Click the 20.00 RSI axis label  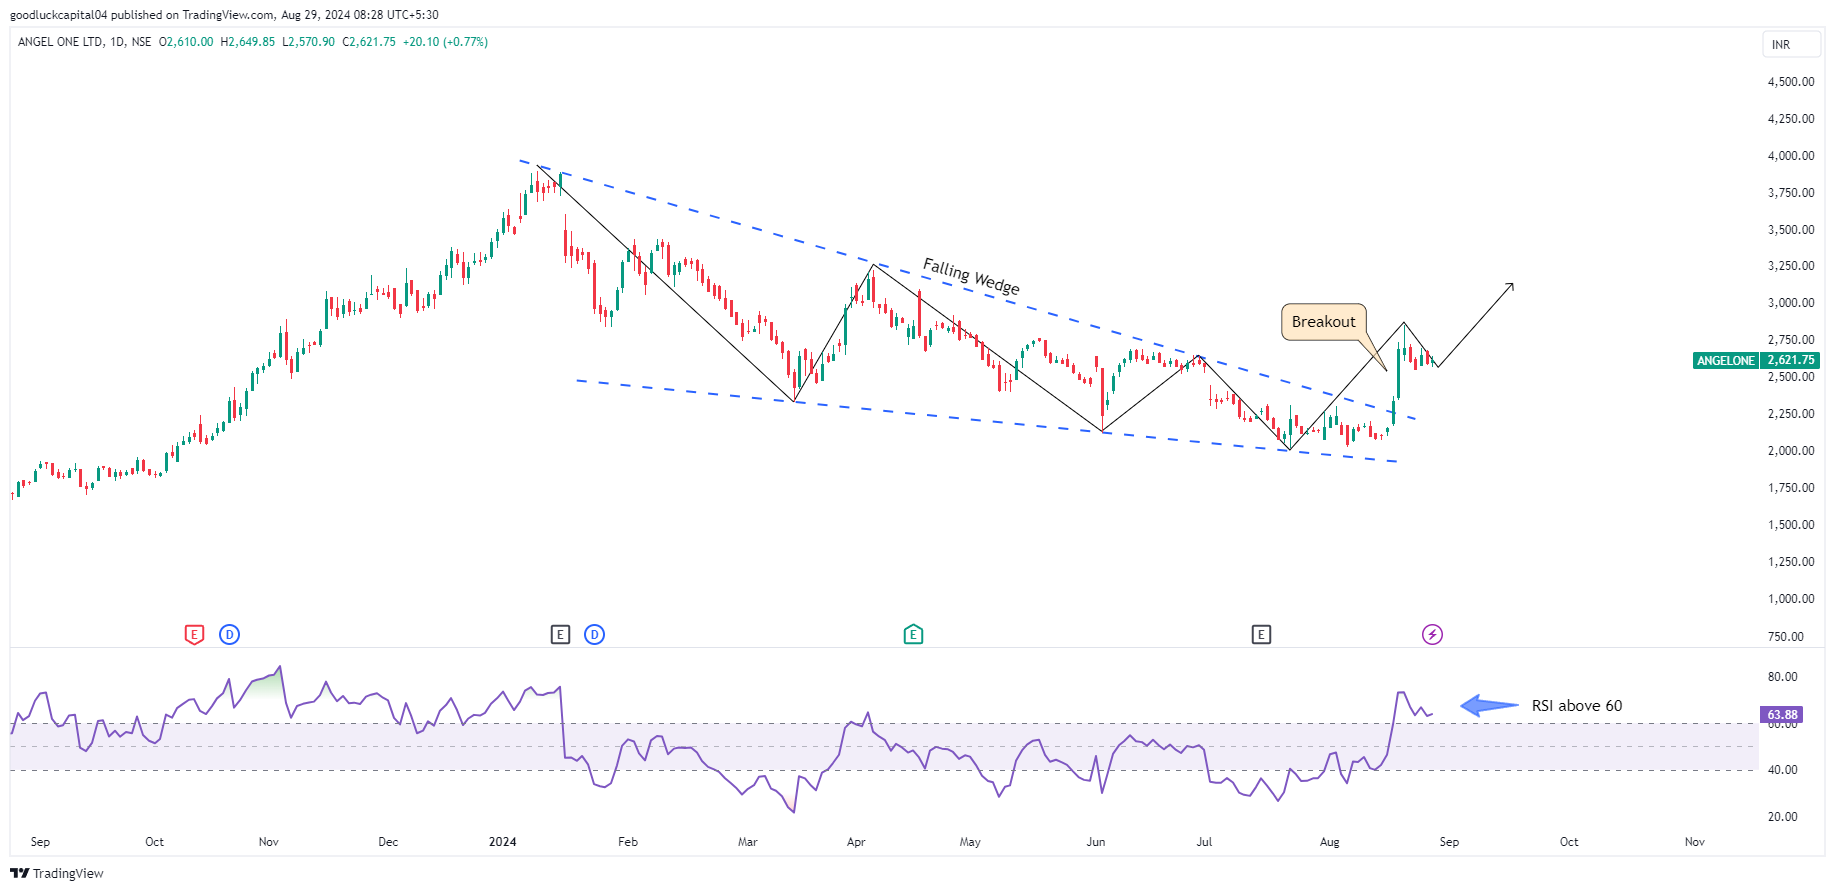click(x=1782, y=817)
